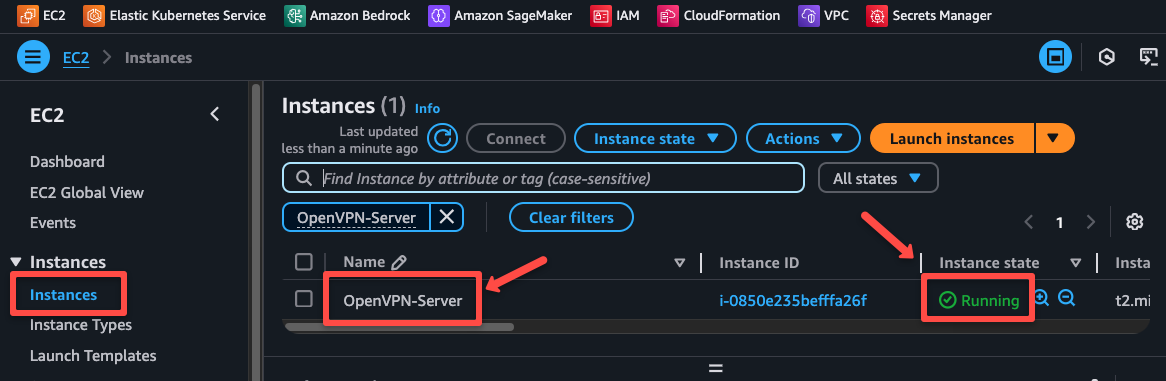1166x381 pixels.
Task: Open the CloudShell-style terminal icon at top right
Action: [x=1148, y=57]
